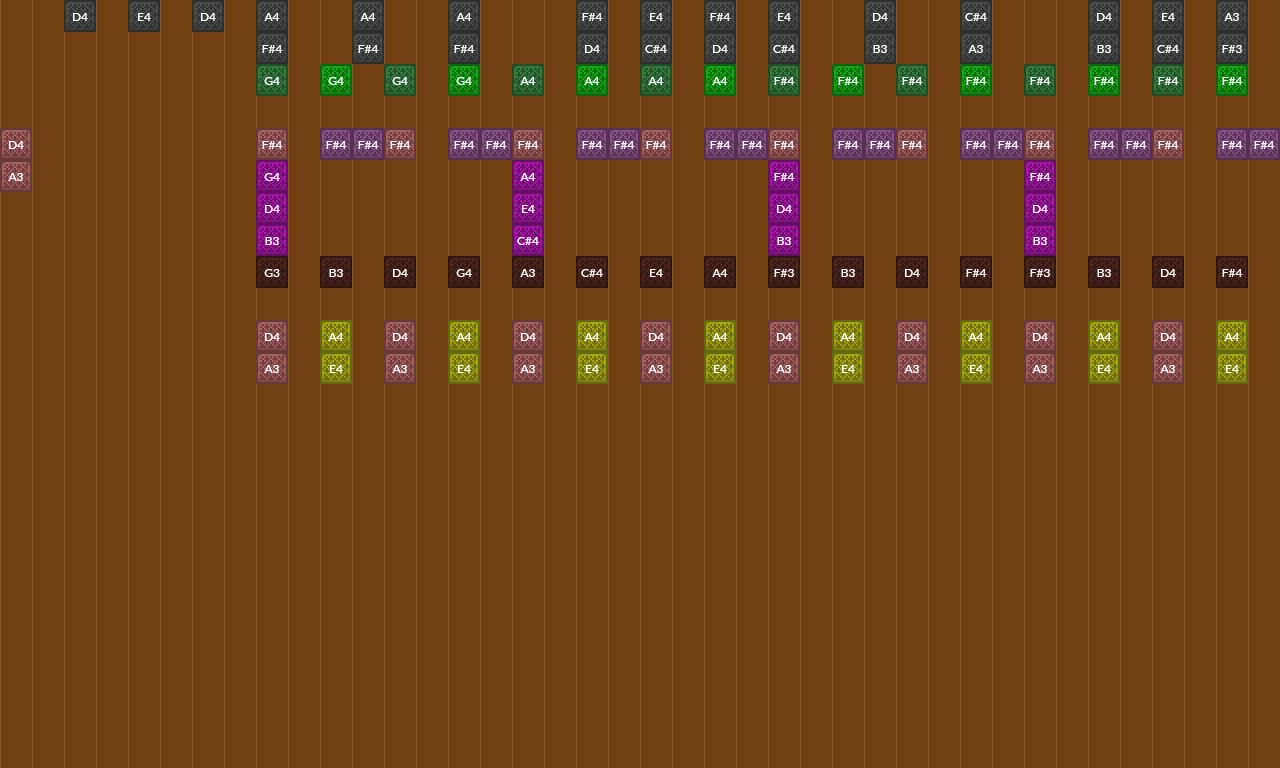The image size is (1280, 768).
Task: Select the dark brown G4 note block
Action: click(464, 273)
